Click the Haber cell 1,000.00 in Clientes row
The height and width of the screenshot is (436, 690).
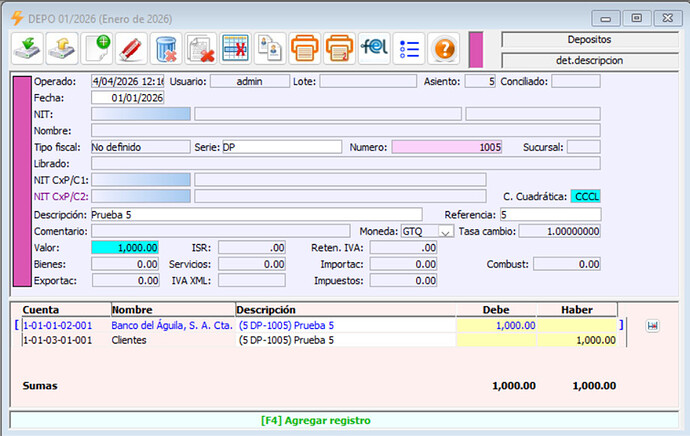(x=577, y=340)
